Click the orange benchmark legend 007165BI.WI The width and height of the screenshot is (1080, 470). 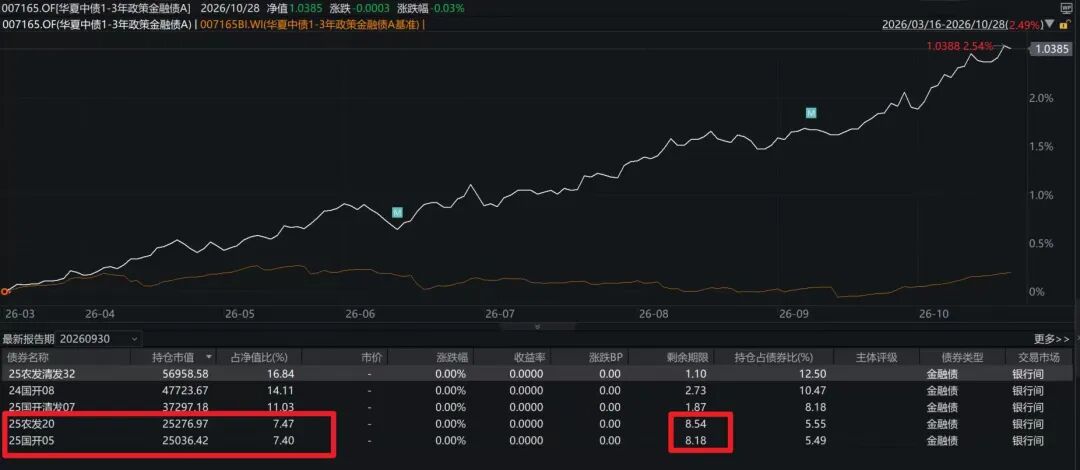pyautogui.click(x=310, y=25)
